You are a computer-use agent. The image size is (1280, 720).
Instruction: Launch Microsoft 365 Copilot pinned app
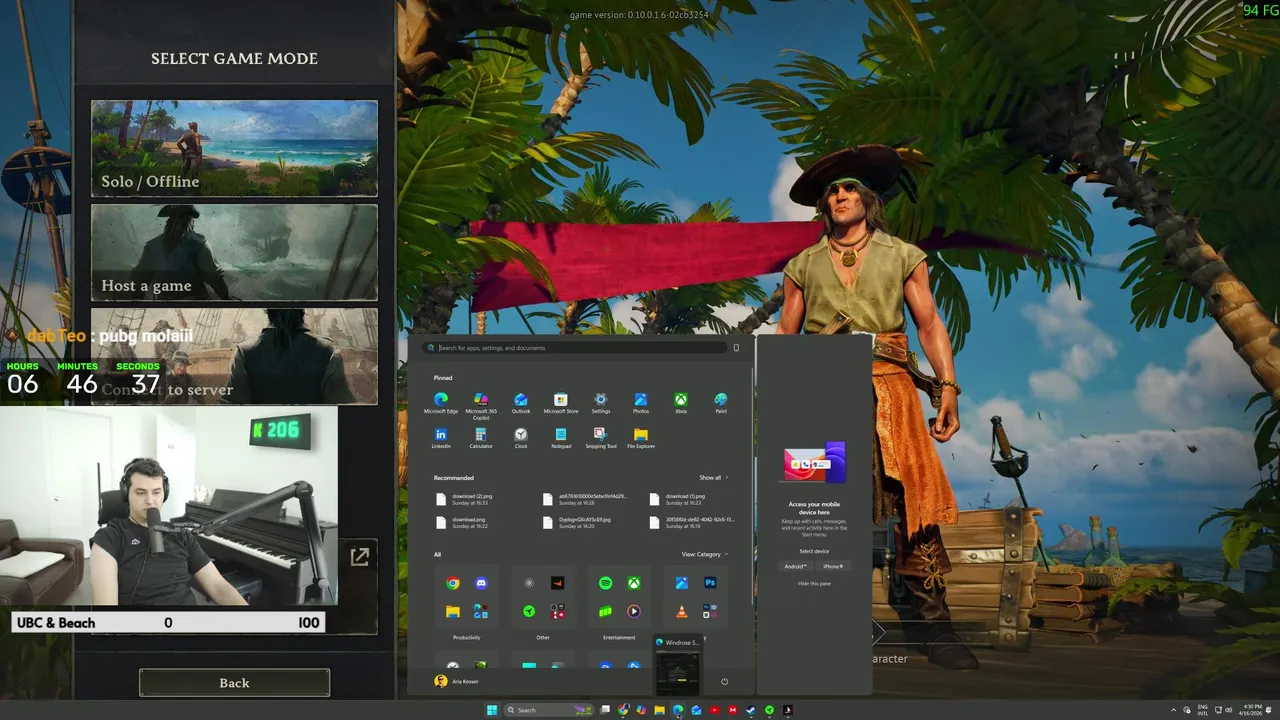click(x=481, y=404)
